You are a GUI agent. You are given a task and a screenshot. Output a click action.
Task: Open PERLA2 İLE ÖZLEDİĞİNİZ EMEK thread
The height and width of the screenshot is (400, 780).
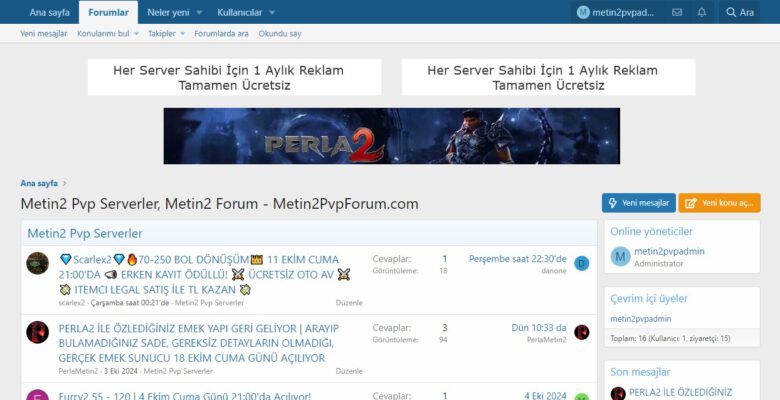pos(199,343)
